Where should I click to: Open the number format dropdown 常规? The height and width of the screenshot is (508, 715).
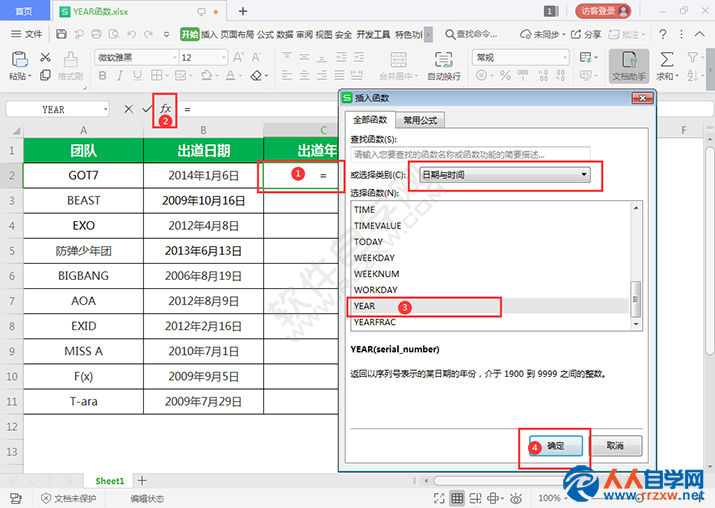pyautogui.click(x=565, y=57)
